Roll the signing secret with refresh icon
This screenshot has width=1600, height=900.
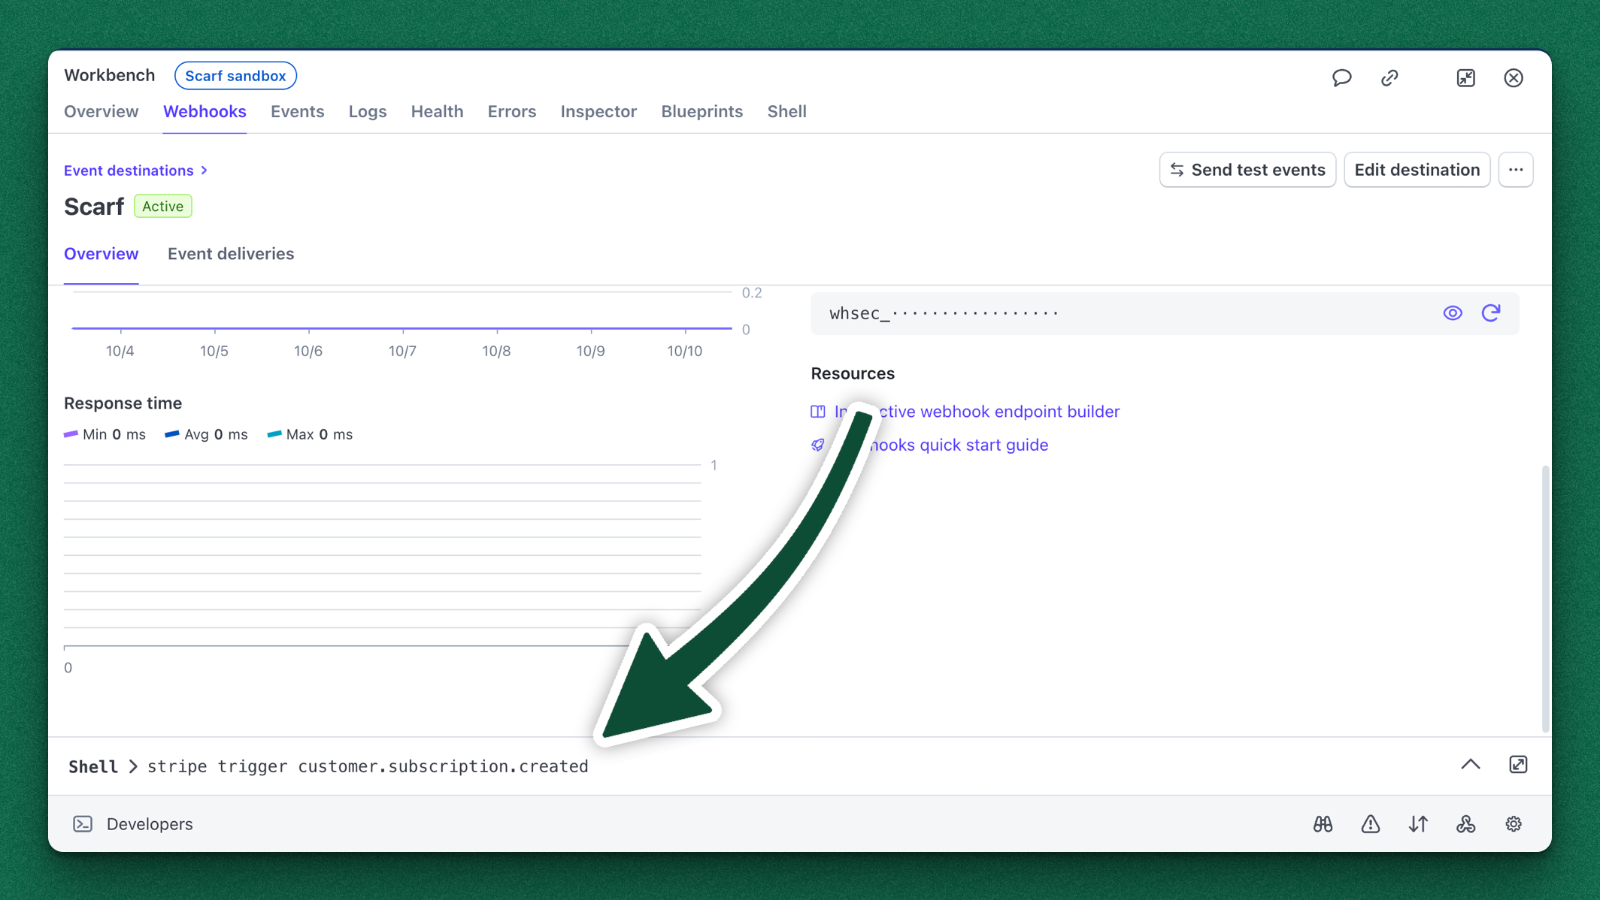(1491, 313)
